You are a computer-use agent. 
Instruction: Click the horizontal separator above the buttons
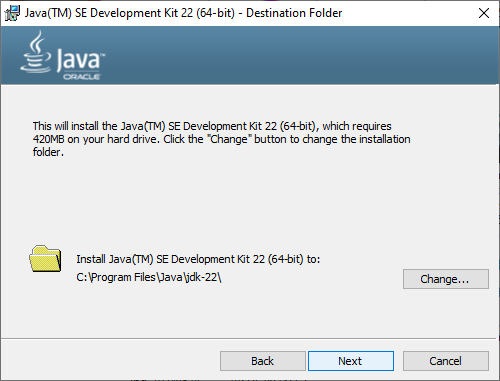[x=250, y=339]
